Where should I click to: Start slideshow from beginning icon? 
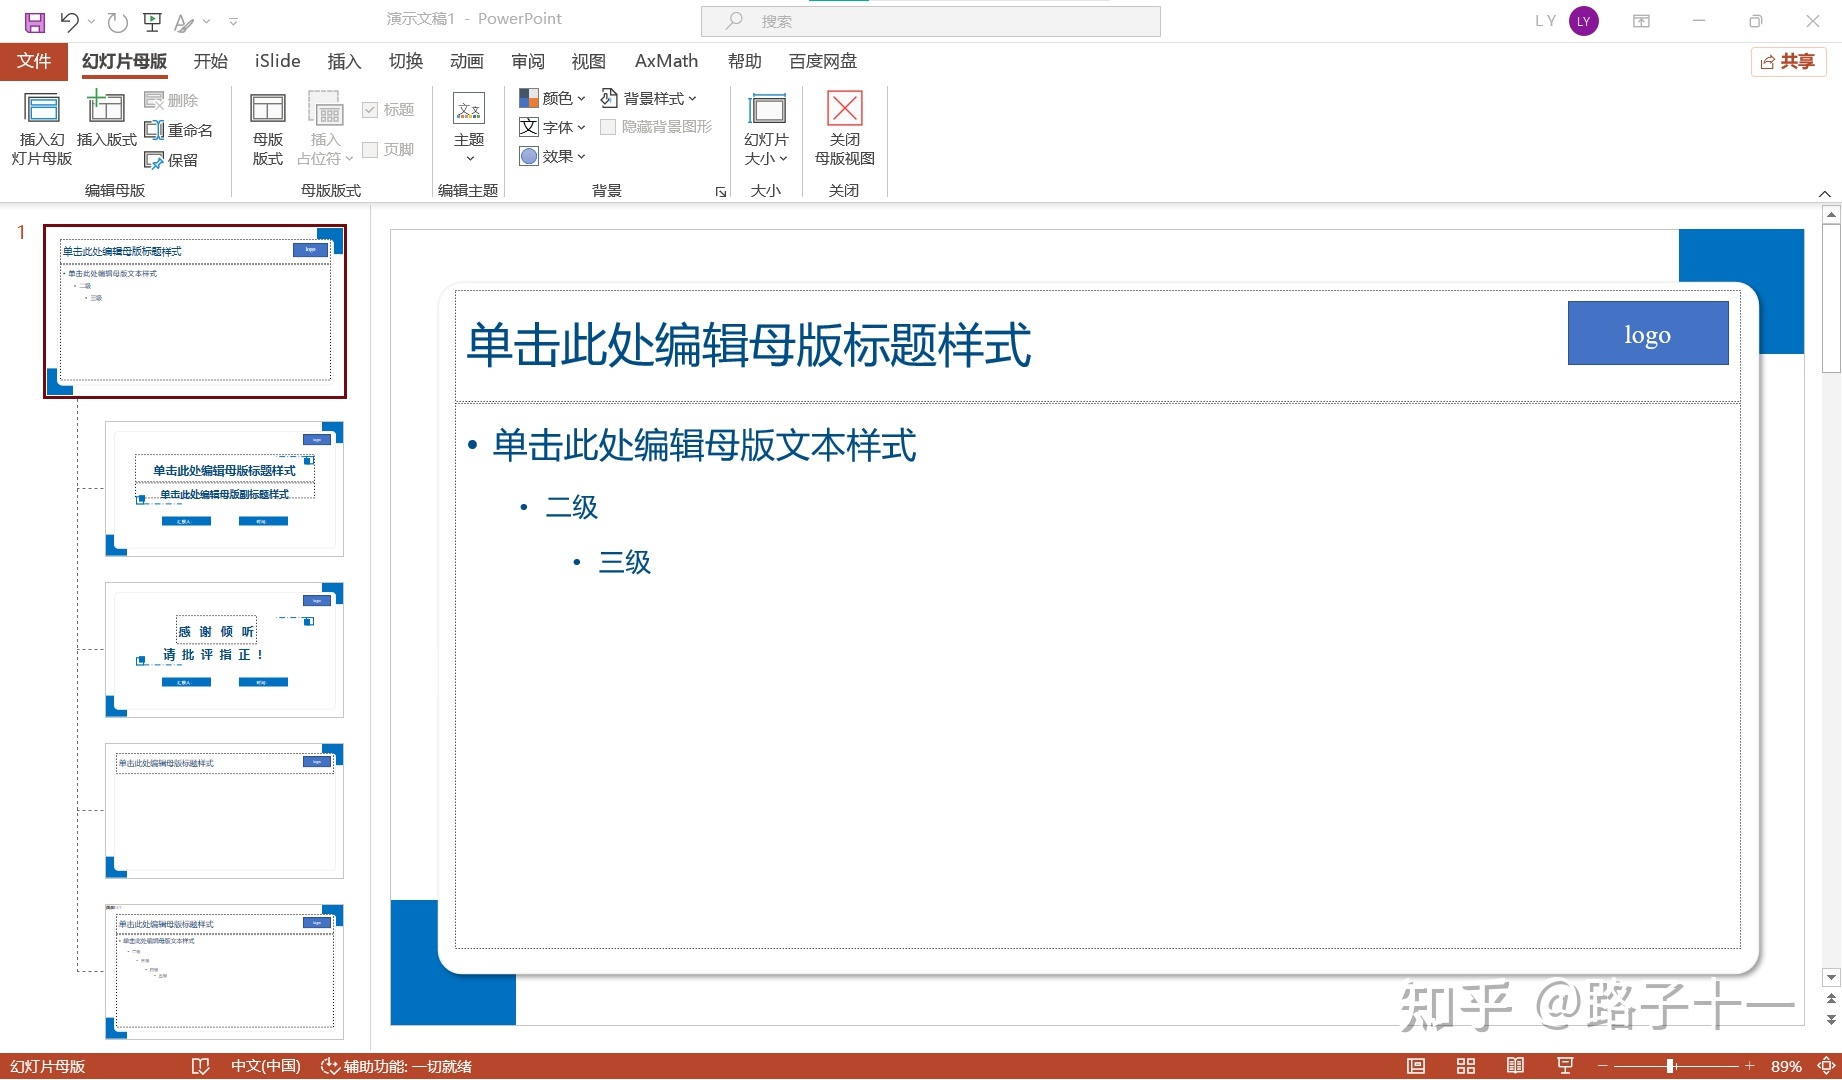[x=153, y=21]
